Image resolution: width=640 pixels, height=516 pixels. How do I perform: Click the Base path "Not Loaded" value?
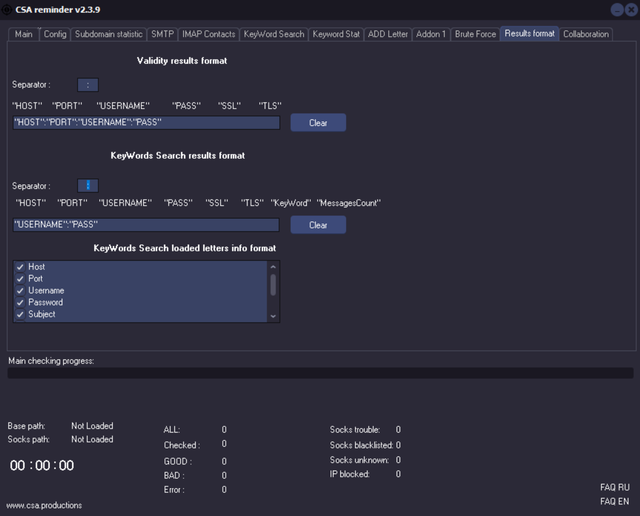92,426
